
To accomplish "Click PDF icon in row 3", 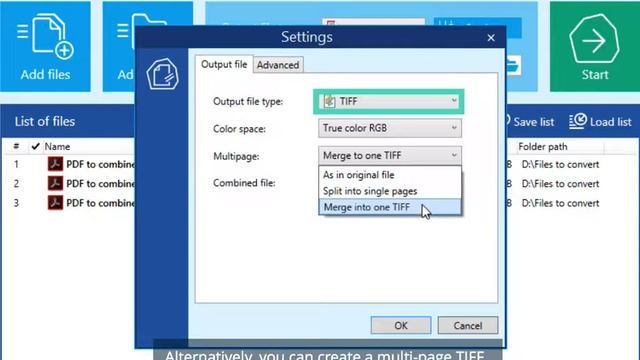I will point(55,202).
